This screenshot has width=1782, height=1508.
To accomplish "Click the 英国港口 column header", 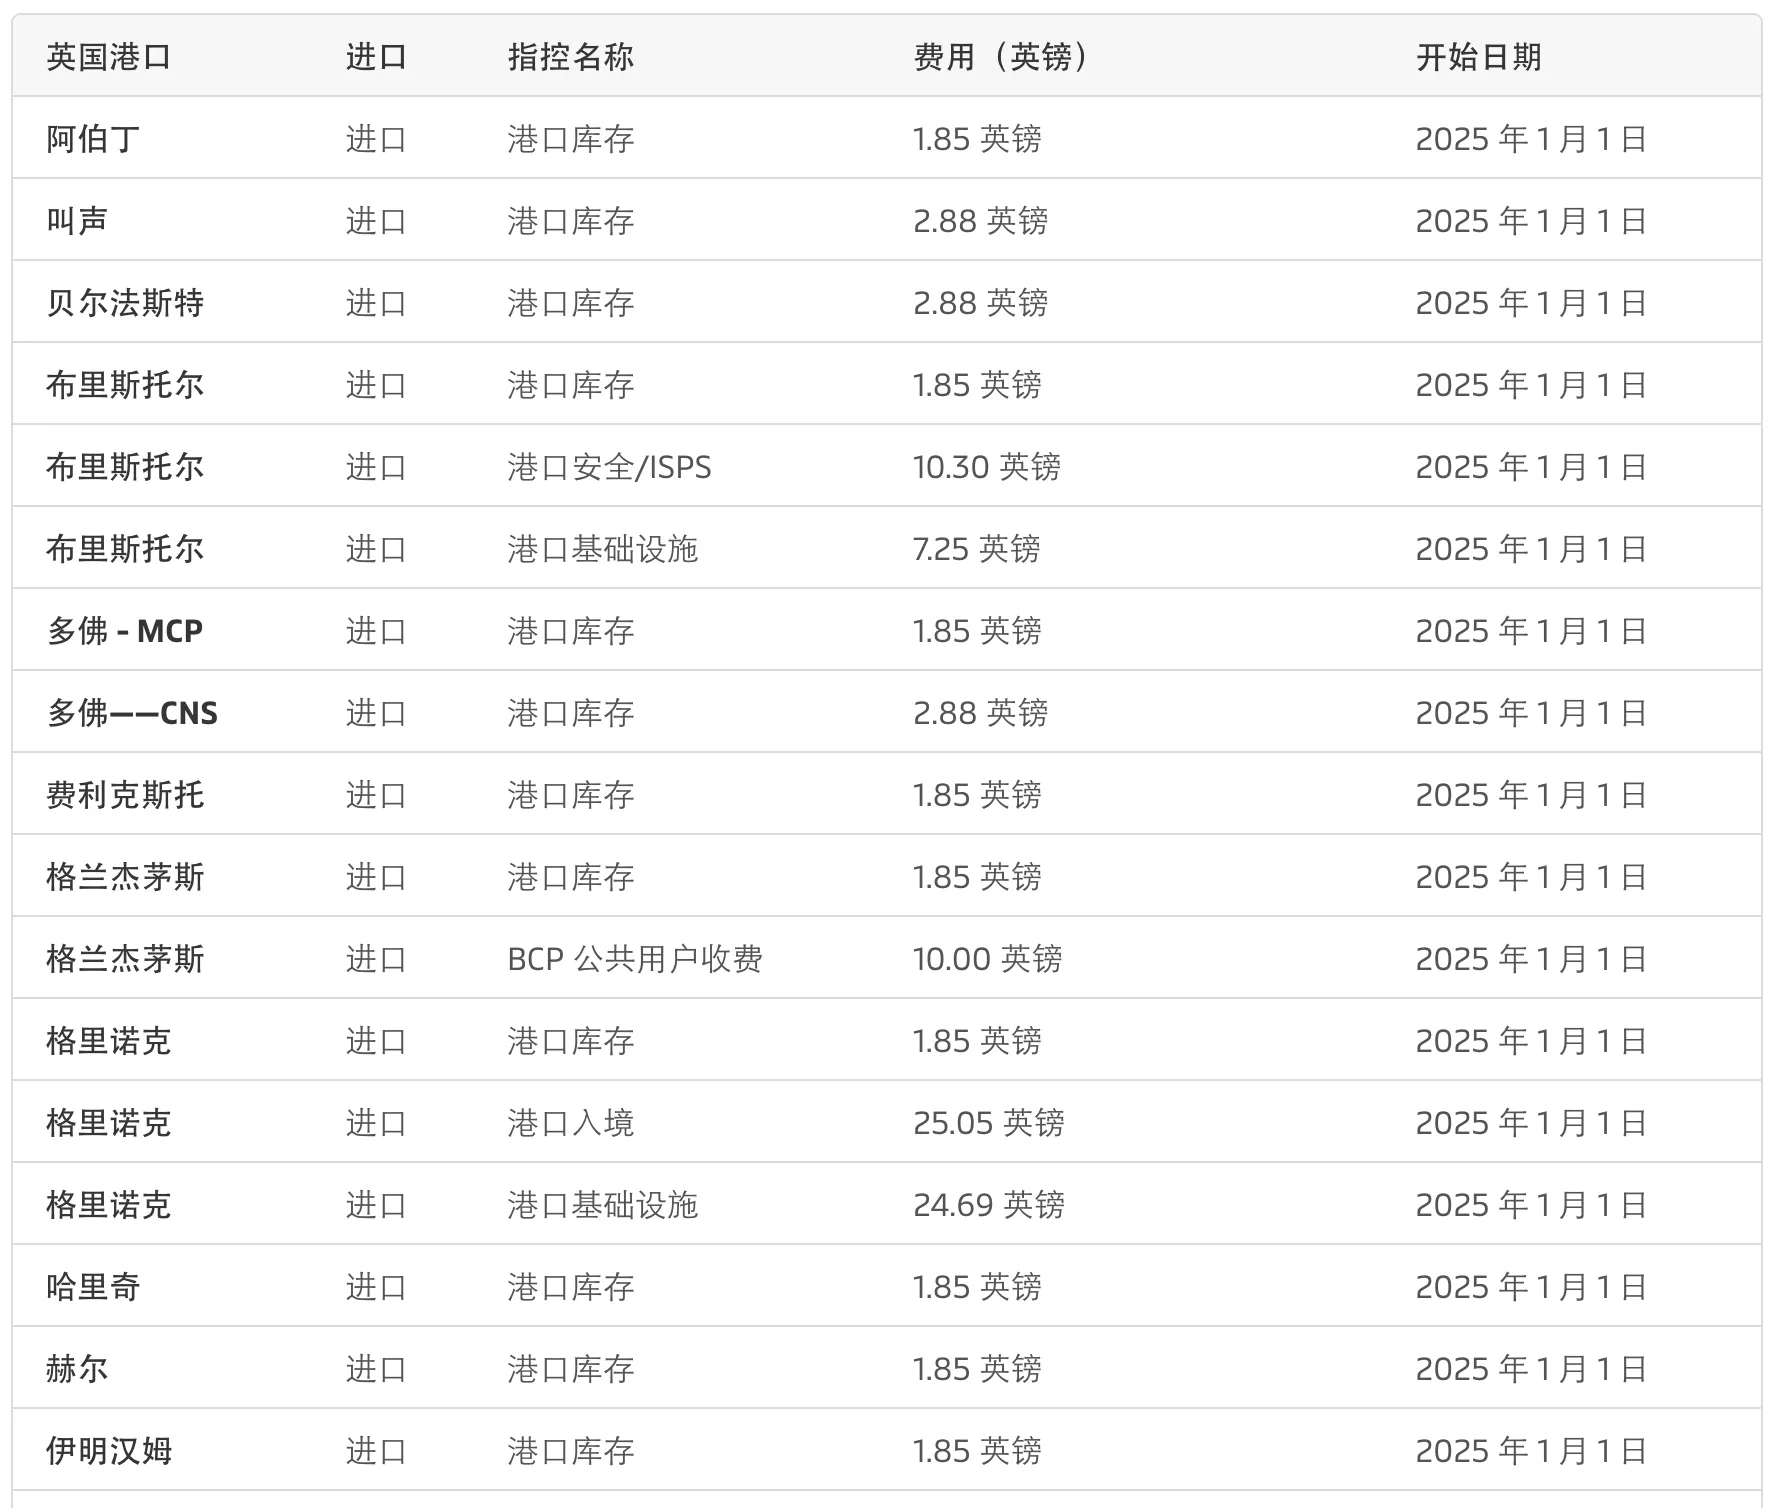I will tap(108, 57).
